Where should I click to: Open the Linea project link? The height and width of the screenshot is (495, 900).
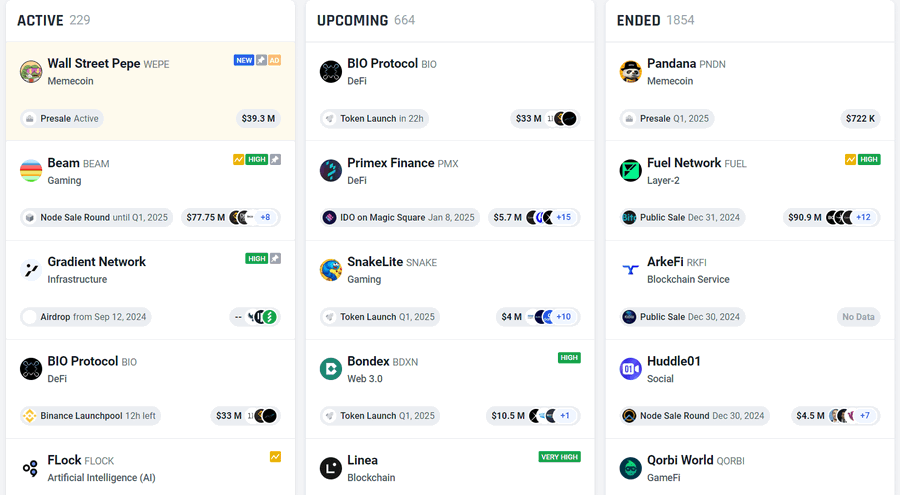(362, 460)
